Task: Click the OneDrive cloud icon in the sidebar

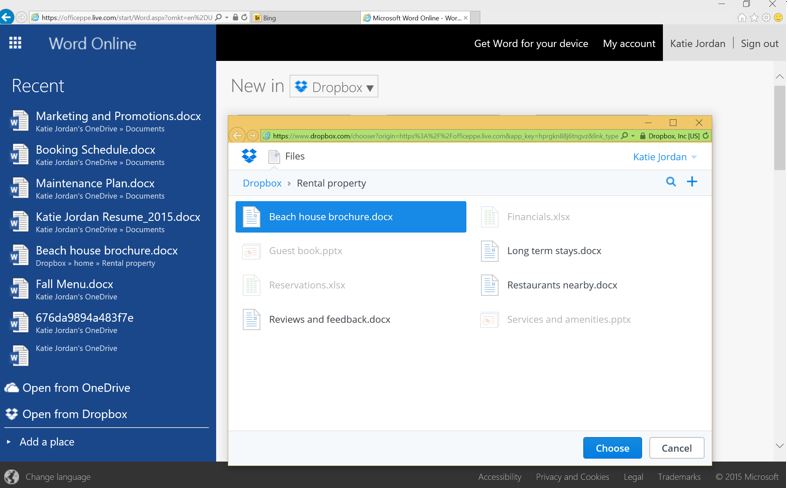Action: point(12,387)
